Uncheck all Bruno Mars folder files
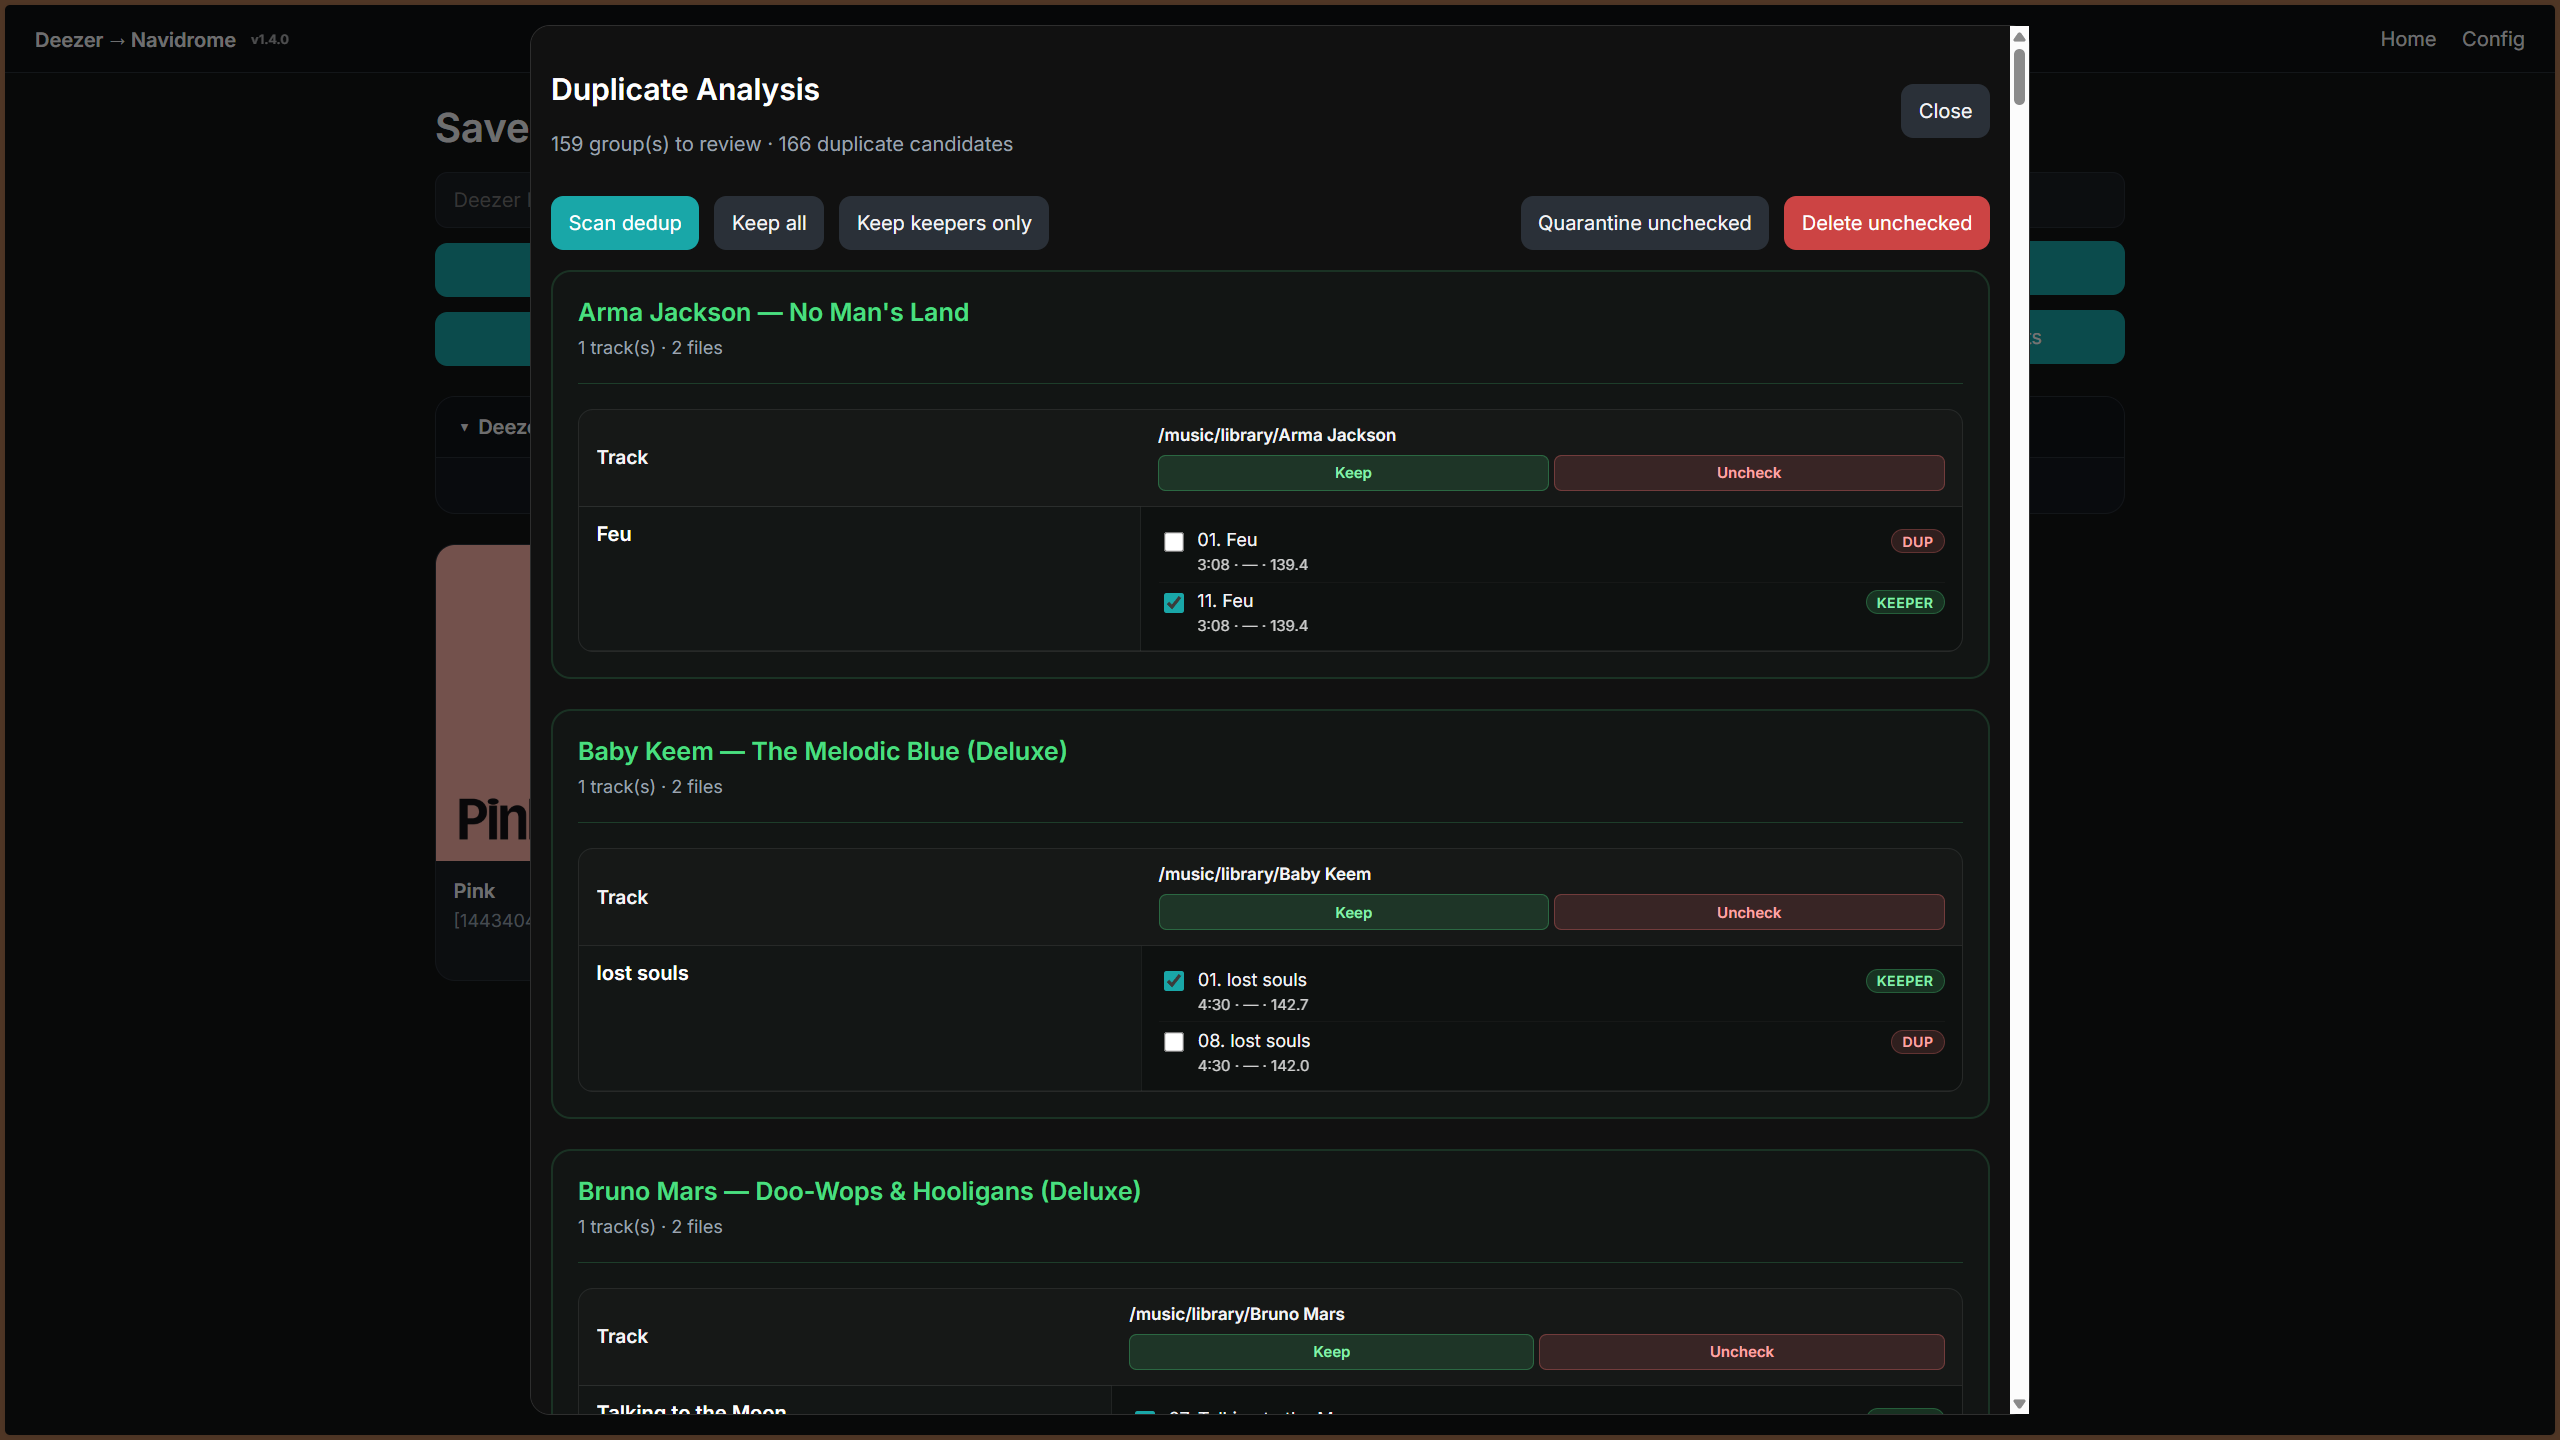This screenshot has height=1440, width=2560. [1742, 1352]
